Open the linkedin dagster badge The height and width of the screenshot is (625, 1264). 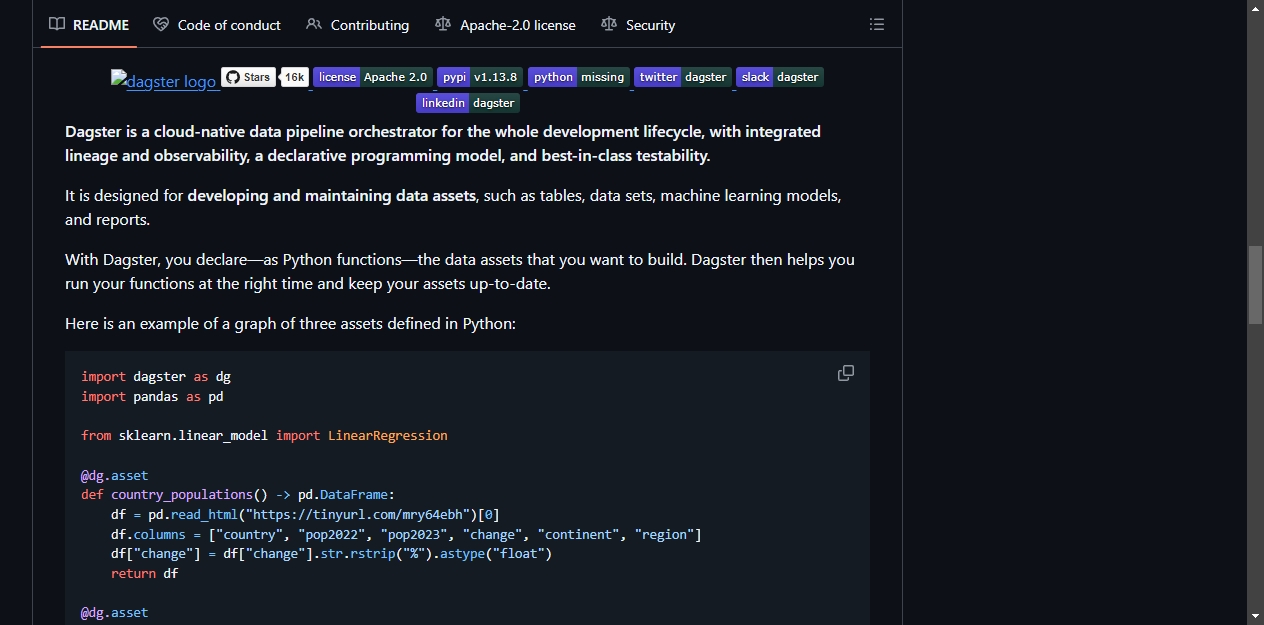pos(468,103)
